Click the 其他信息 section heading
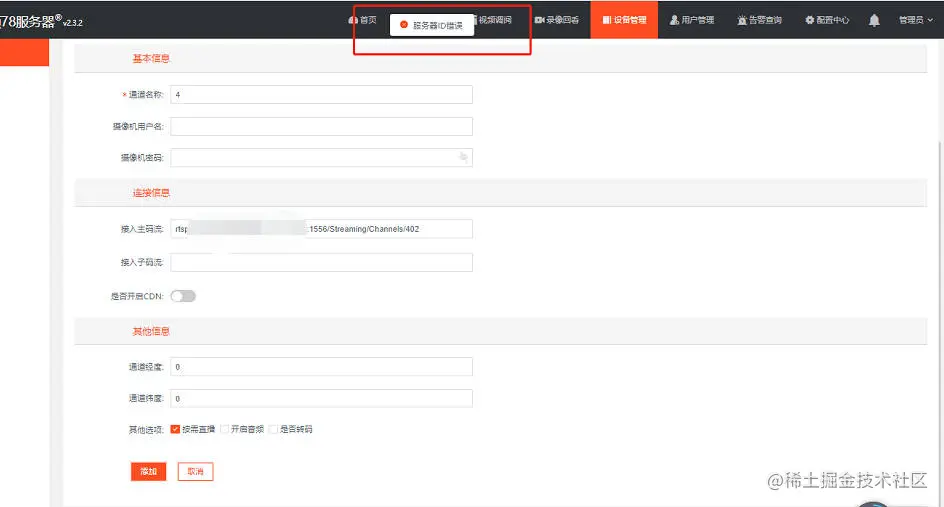 coord(151,331)
